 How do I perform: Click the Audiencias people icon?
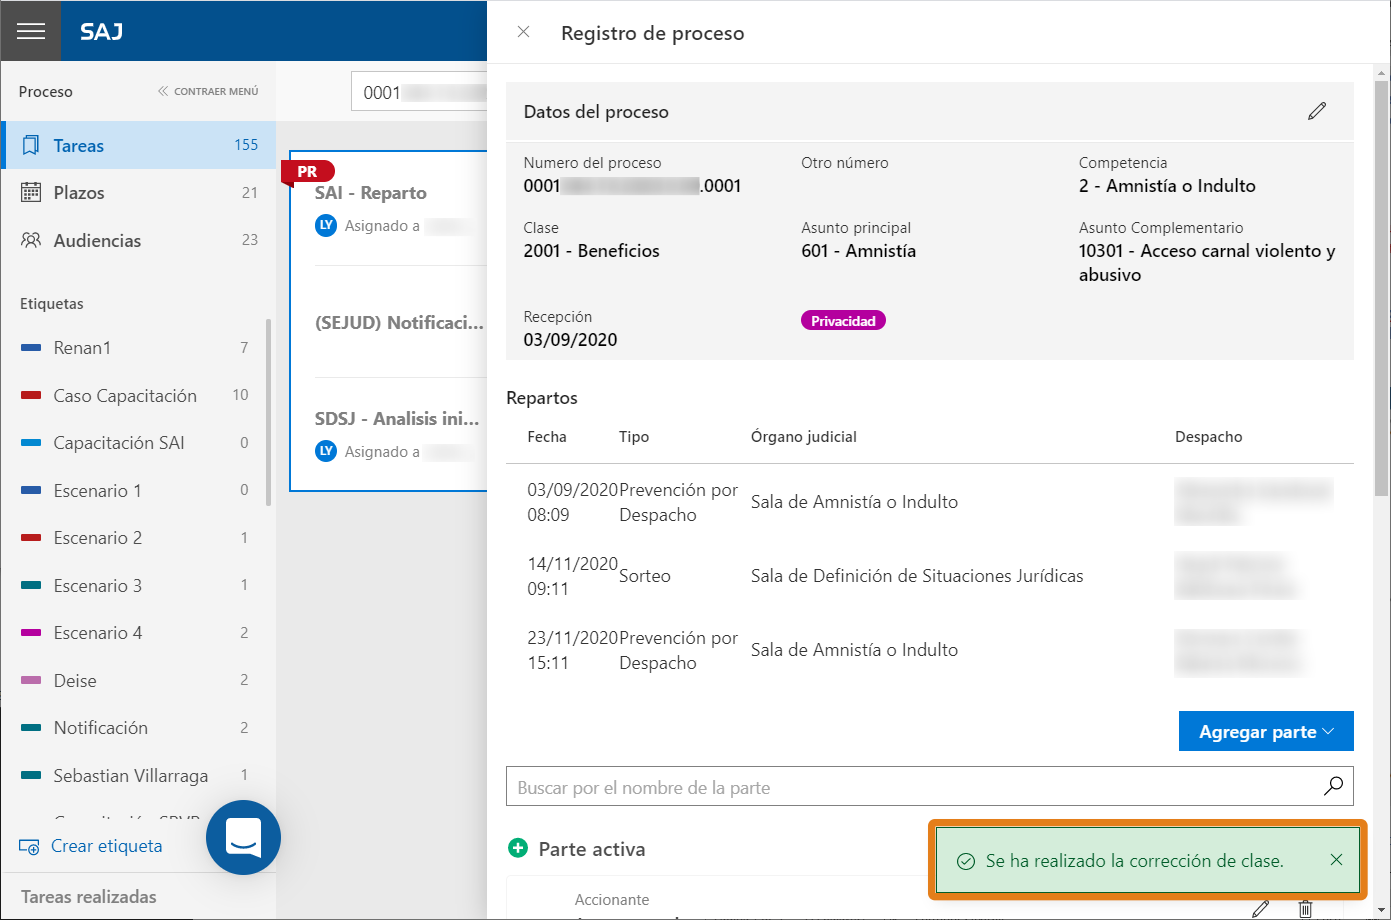pyautogui.click(x=31, y=240)
